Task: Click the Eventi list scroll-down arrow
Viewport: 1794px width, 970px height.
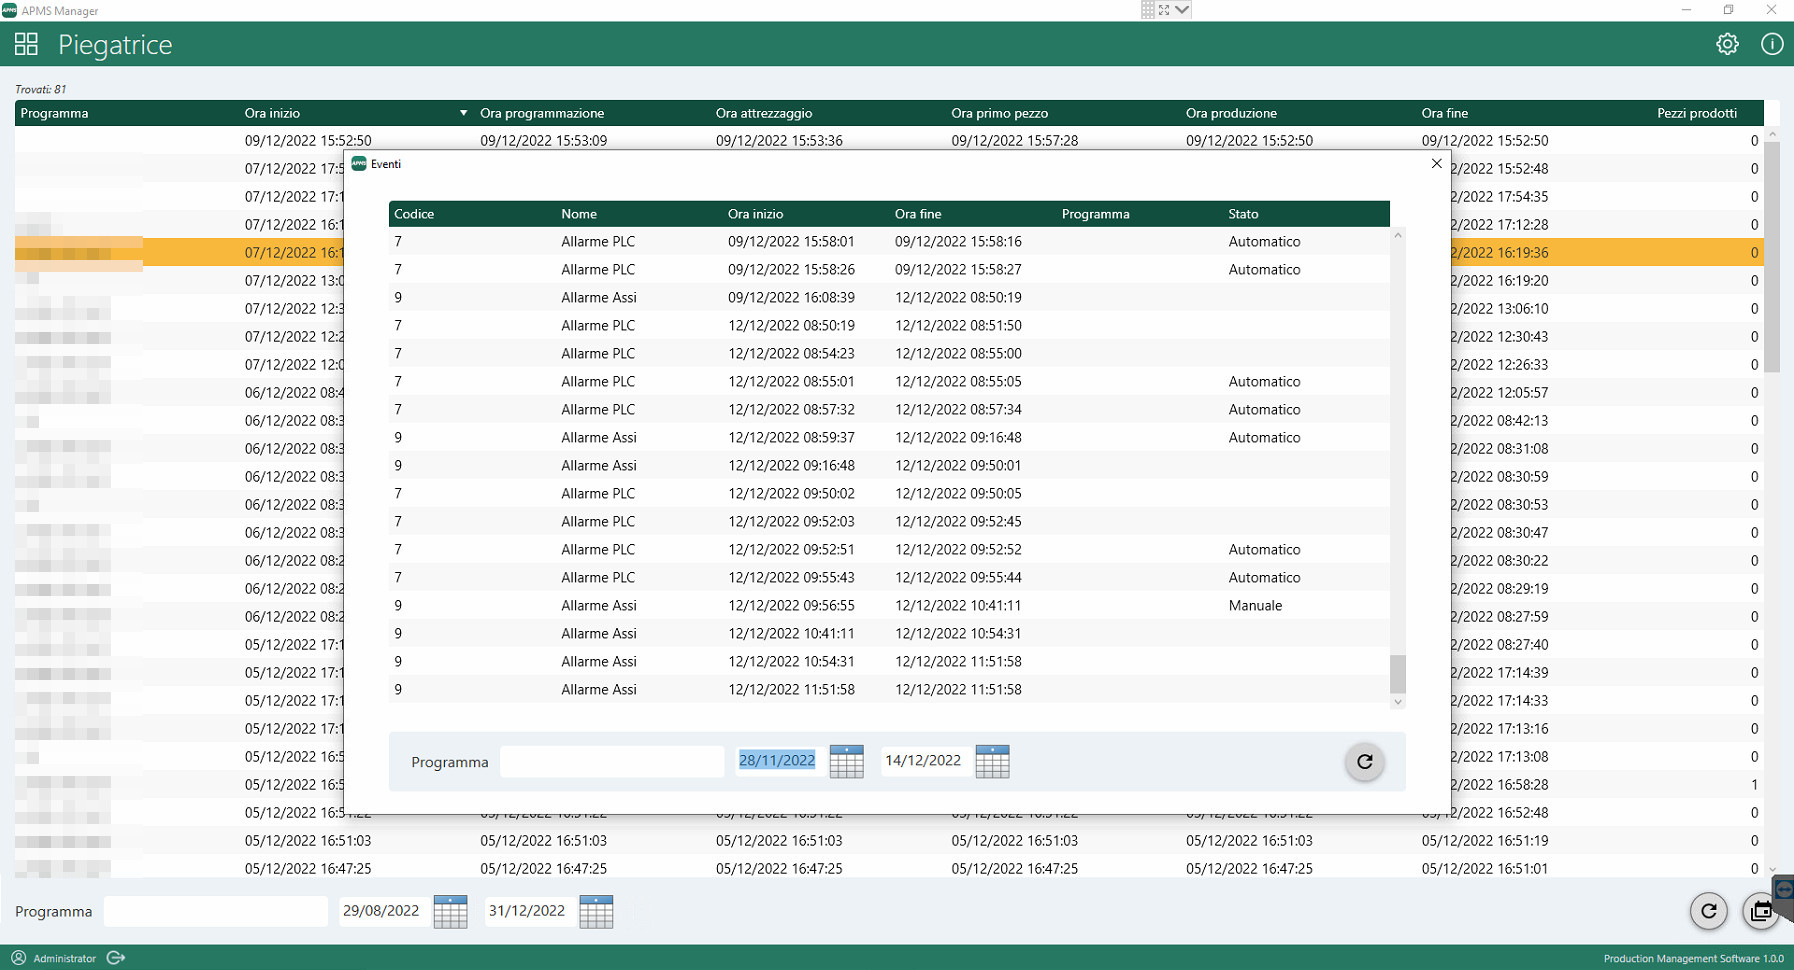Action: point(1398,702)
